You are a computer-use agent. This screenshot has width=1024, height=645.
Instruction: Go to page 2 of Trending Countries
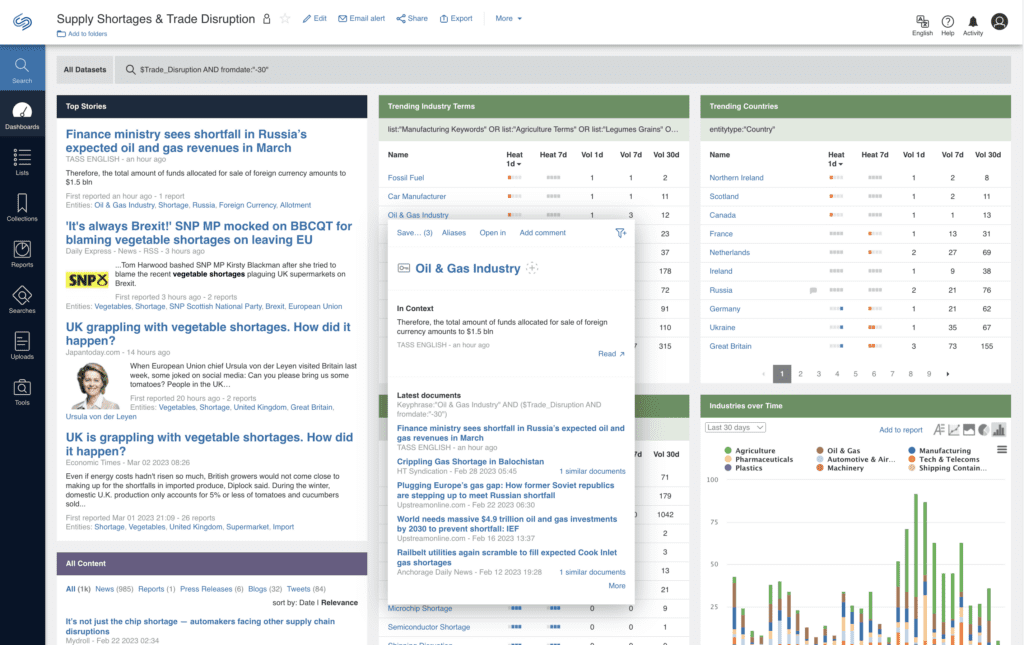point(800,374)
